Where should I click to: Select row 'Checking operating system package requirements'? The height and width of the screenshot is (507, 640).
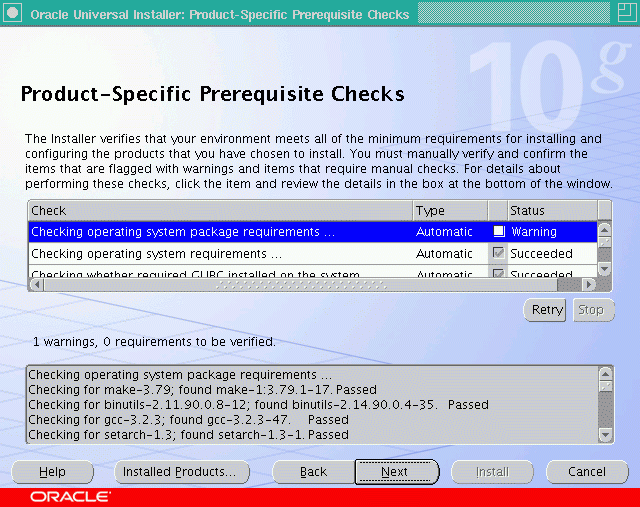coord(313,231)
